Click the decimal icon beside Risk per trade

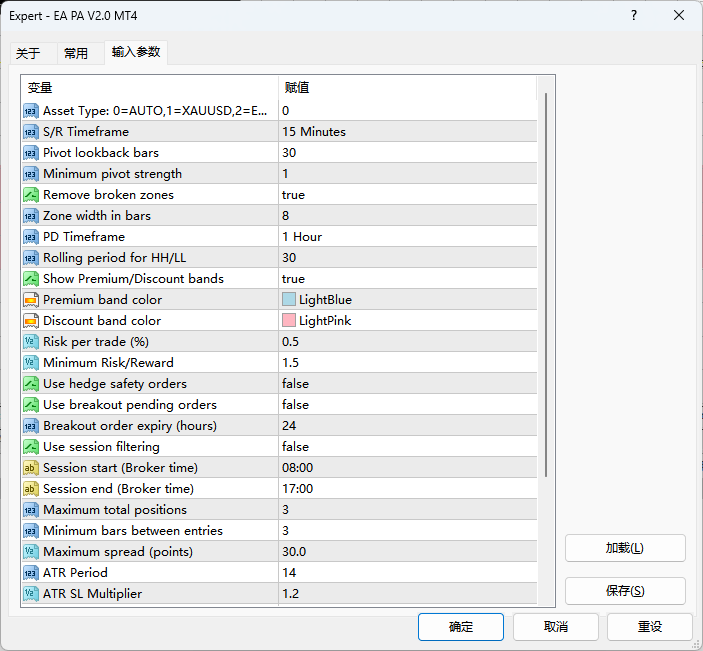31,342
